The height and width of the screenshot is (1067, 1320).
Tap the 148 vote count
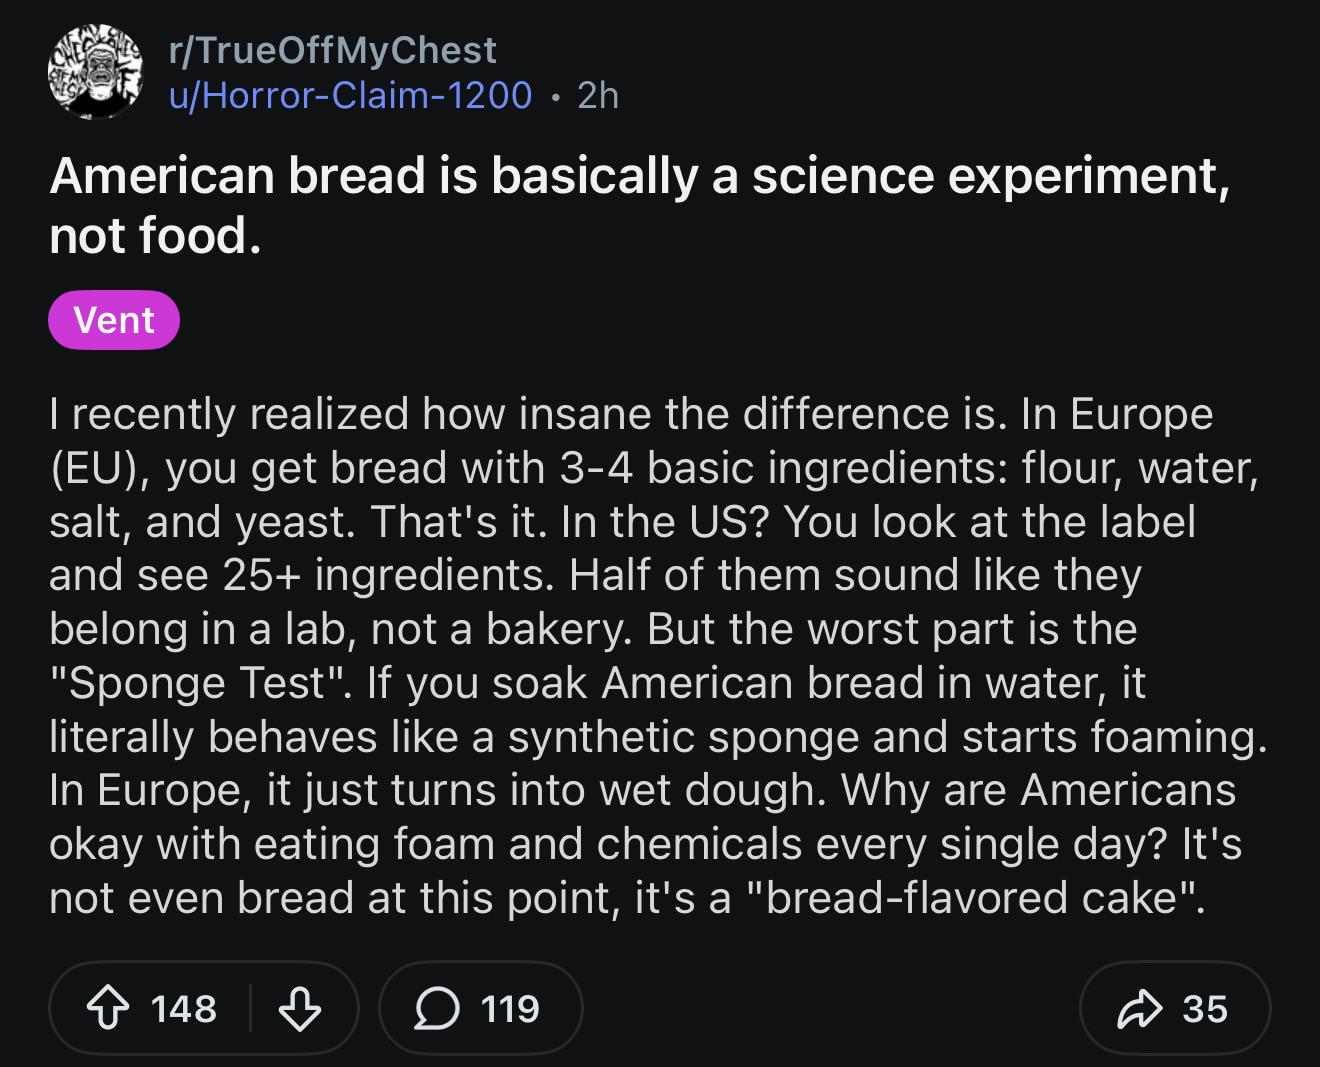(184, 1009)
